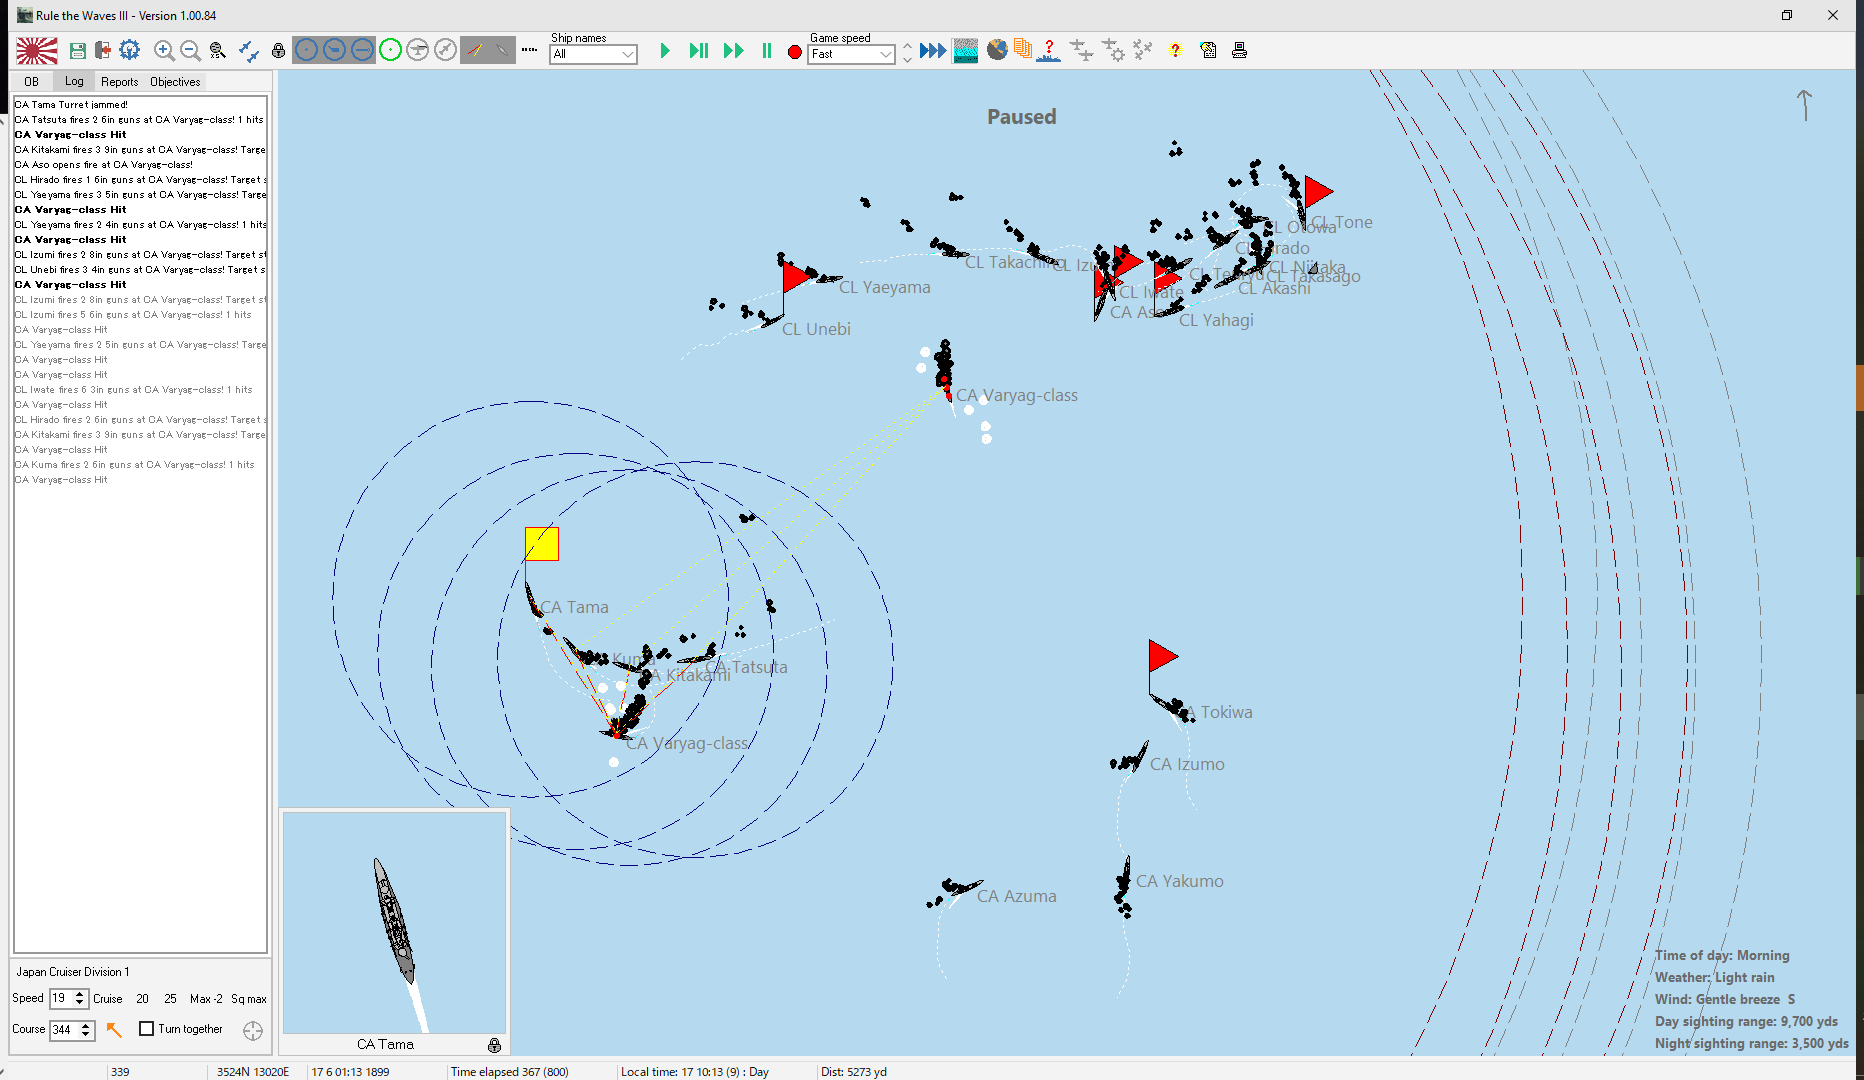
Task: Click the printer icon in toolbar
Action: point(1239,50)
